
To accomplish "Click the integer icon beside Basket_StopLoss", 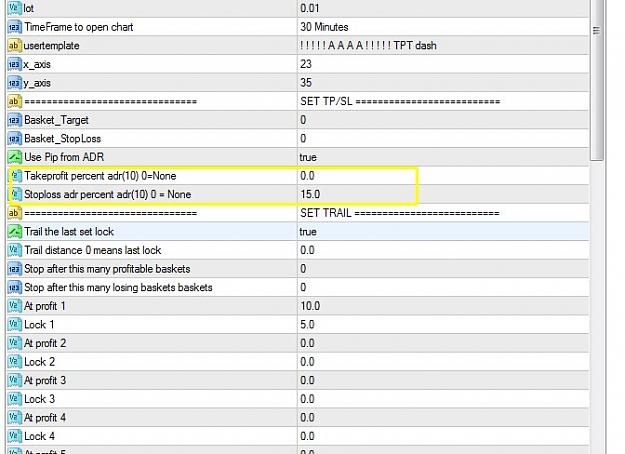I will [x=14, y=139].
